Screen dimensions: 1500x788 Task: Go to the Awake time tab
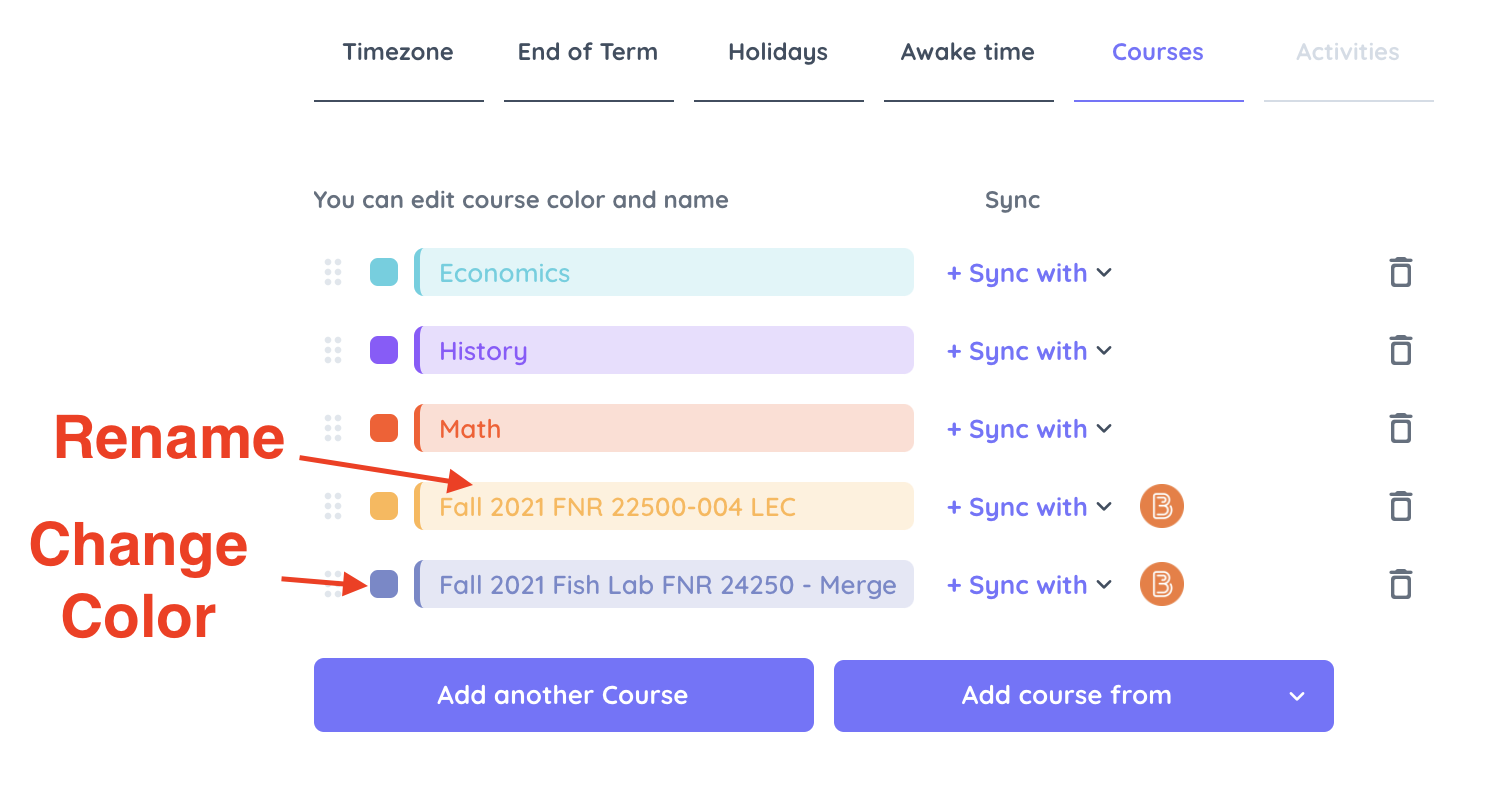coord(968,52)
